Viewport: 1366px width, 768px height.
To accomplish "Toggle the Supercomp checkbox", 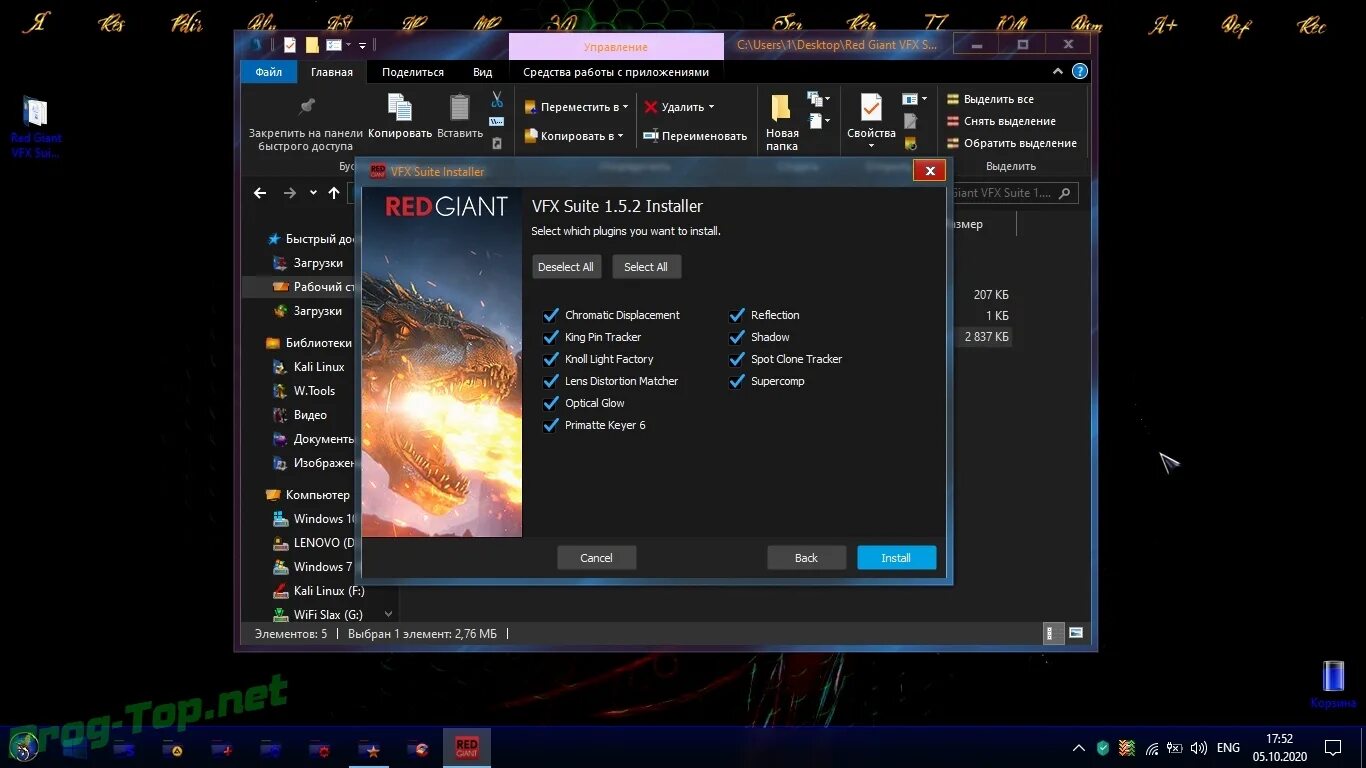I will [737, 381].
